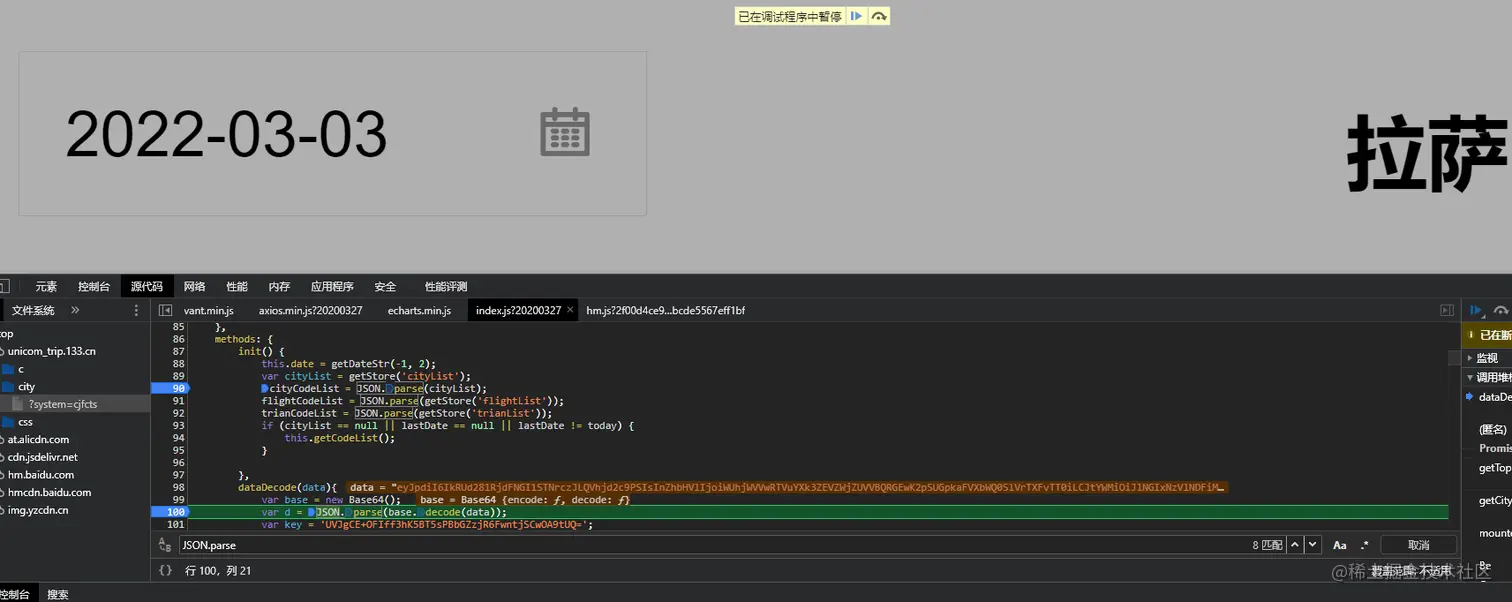Open the city folder in tree
Screen dimensions: 1512x602
(26, 387)
